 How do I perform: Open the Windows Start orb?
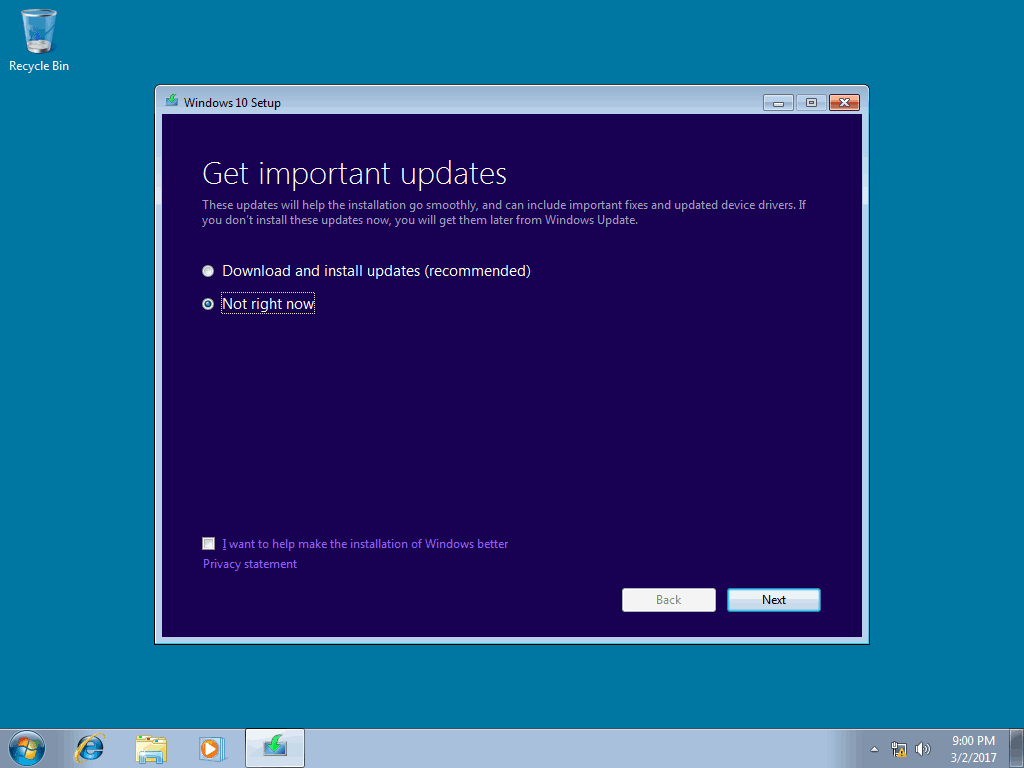(x=27, y=748)
